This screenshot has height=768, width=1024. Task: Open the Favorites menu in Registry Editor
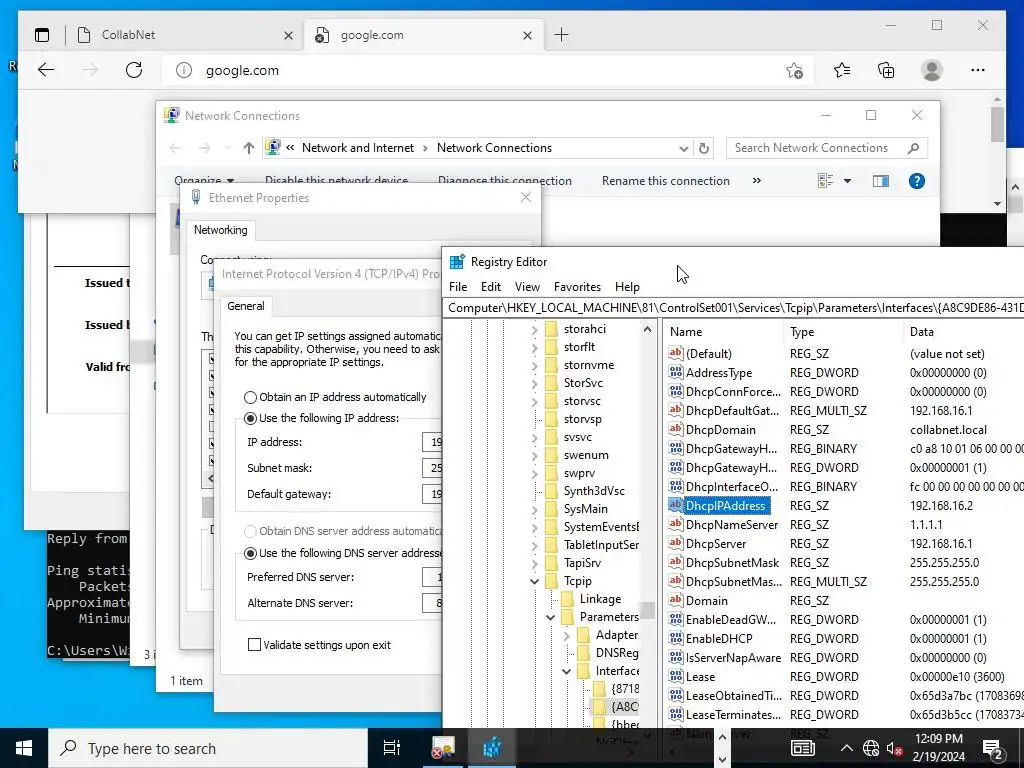(x=577, y=287)
